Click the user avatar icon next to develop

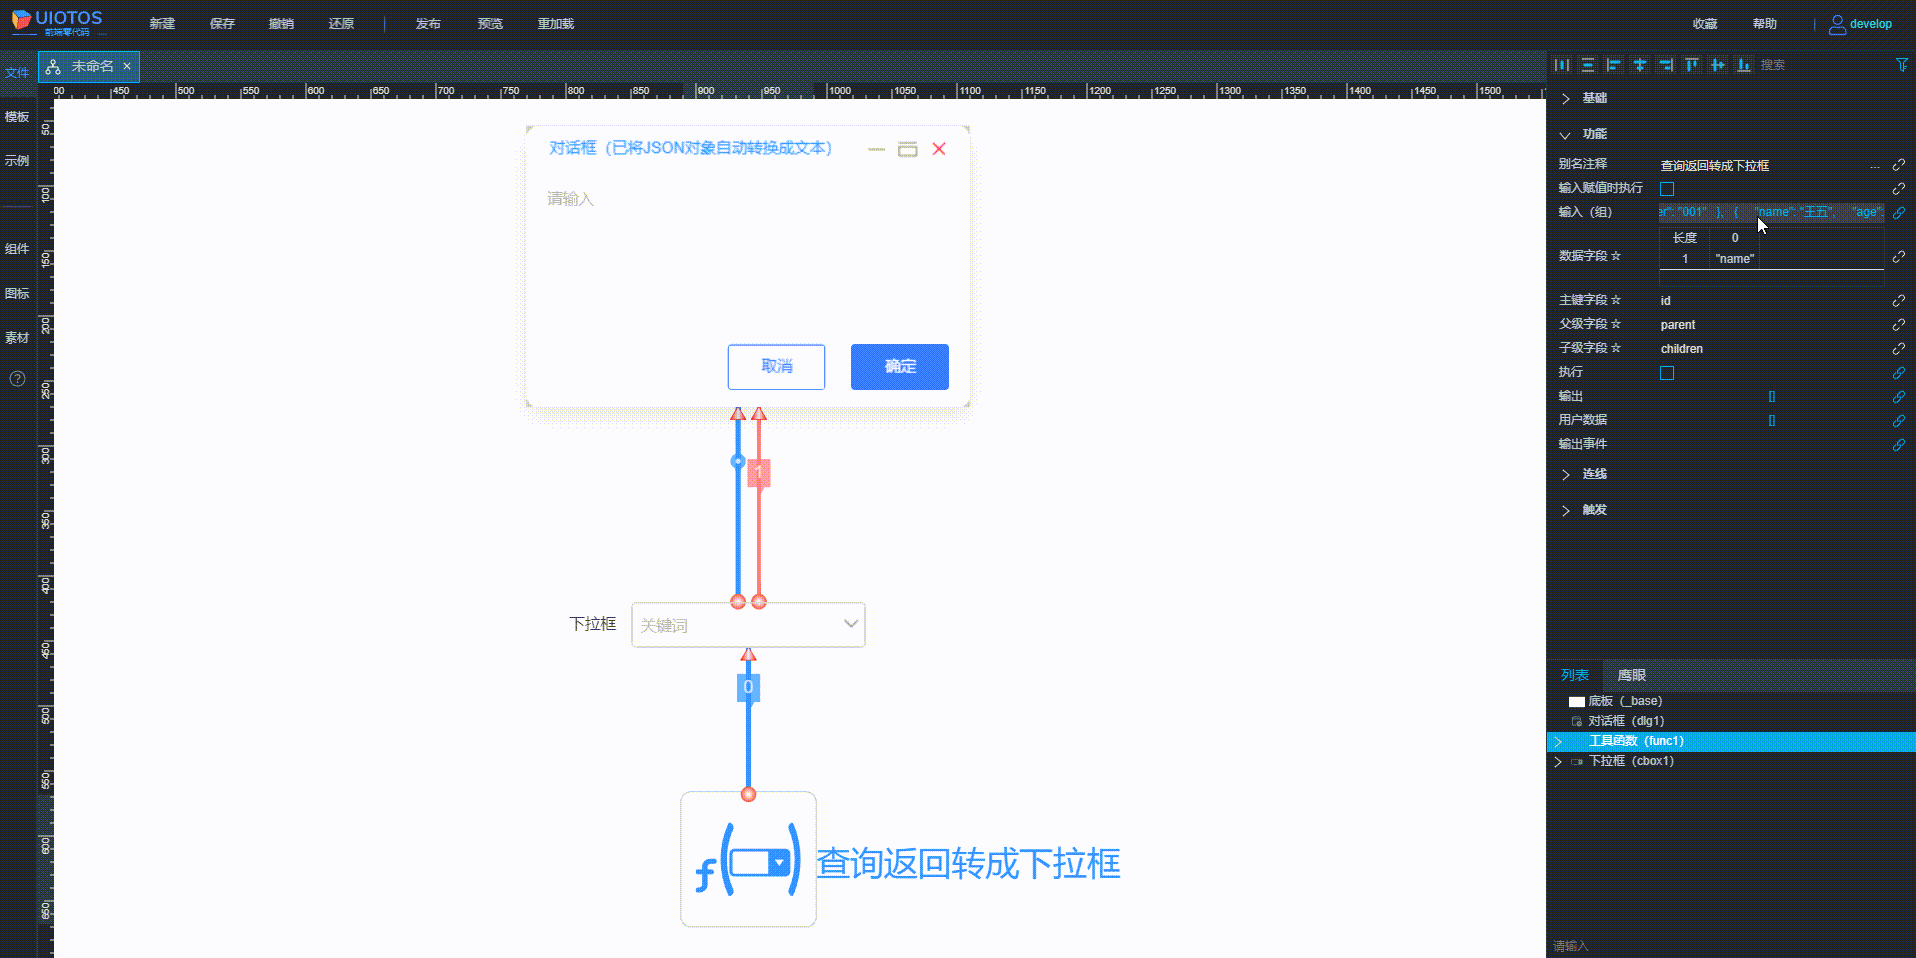[x=1836, y=24]
